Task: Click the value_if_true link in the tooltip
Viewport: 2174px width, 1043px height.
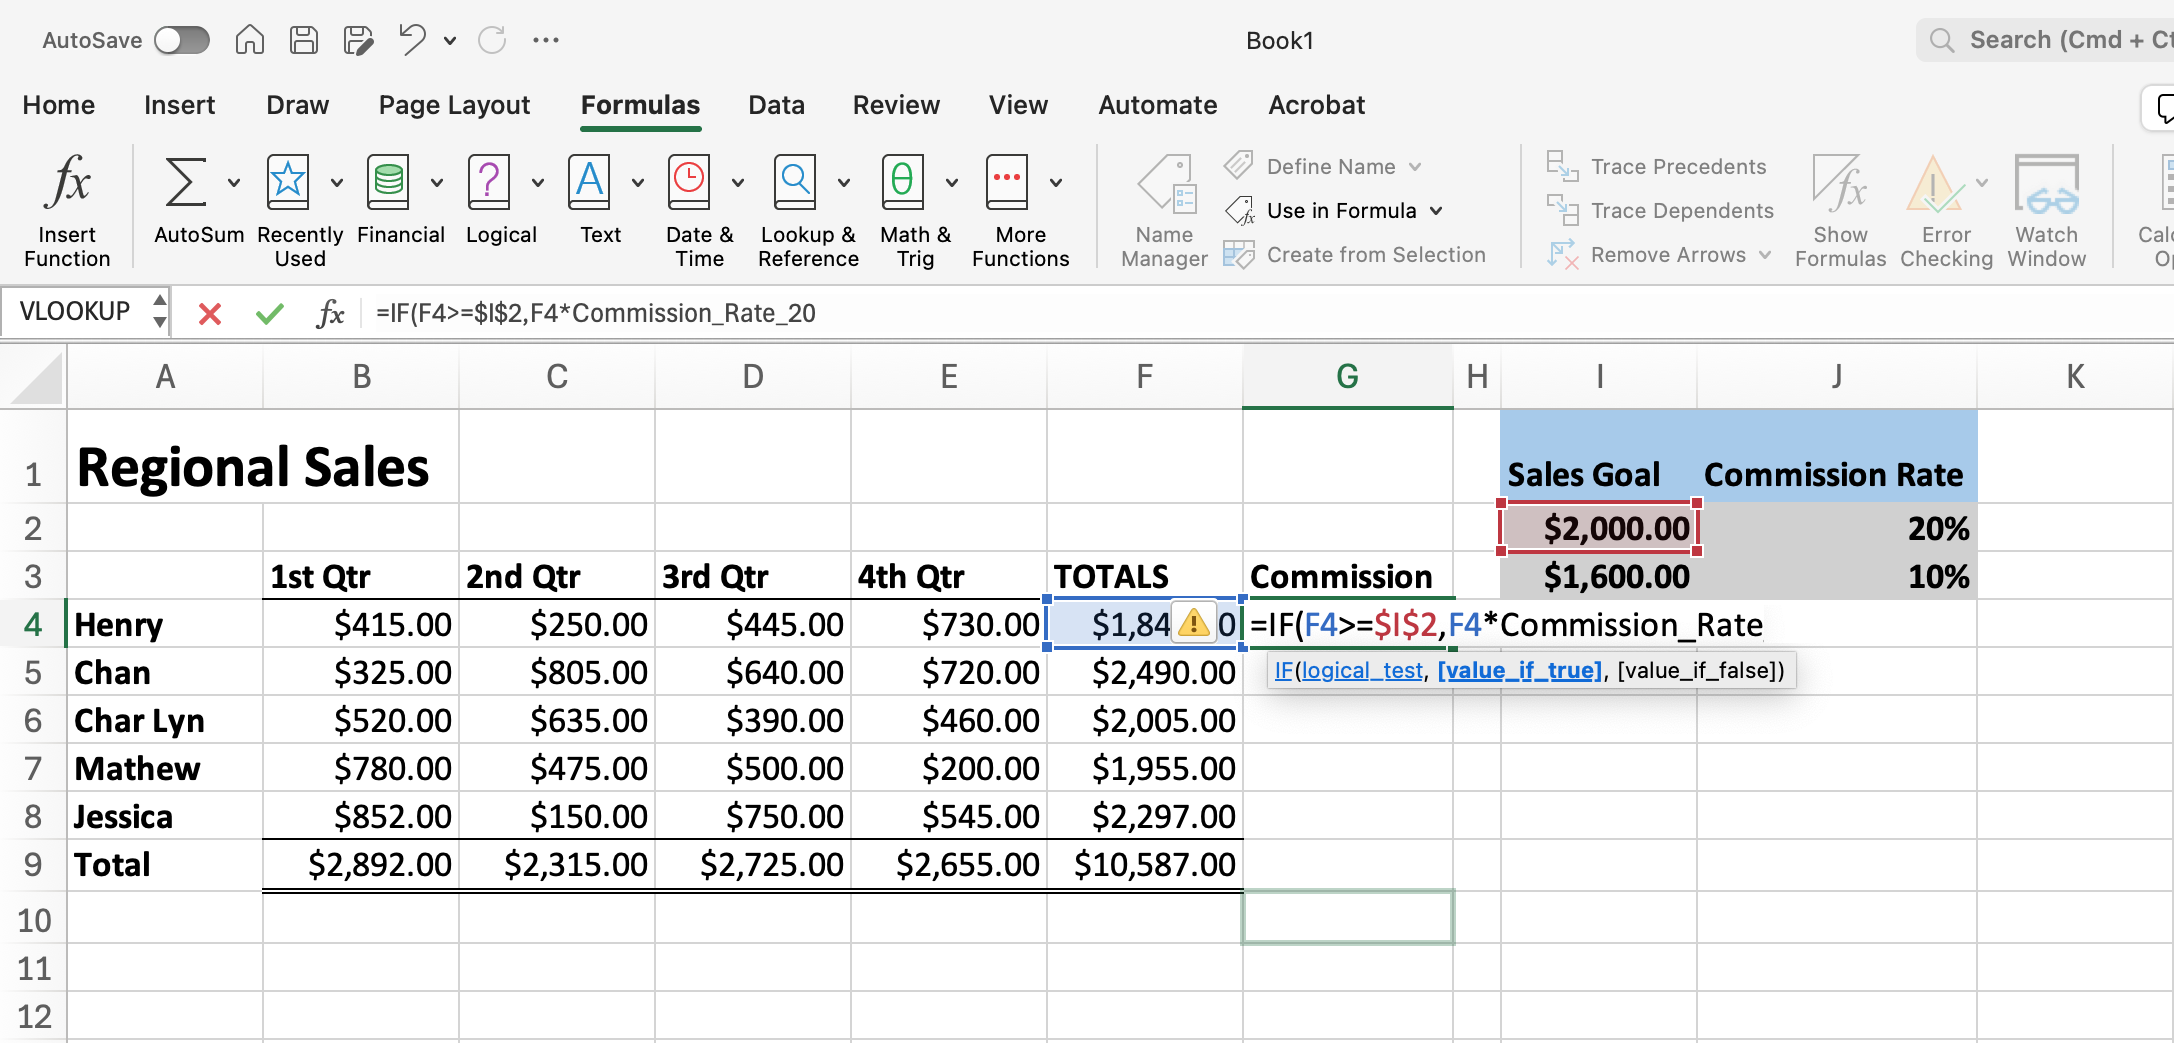Action: coord(1519,670)
